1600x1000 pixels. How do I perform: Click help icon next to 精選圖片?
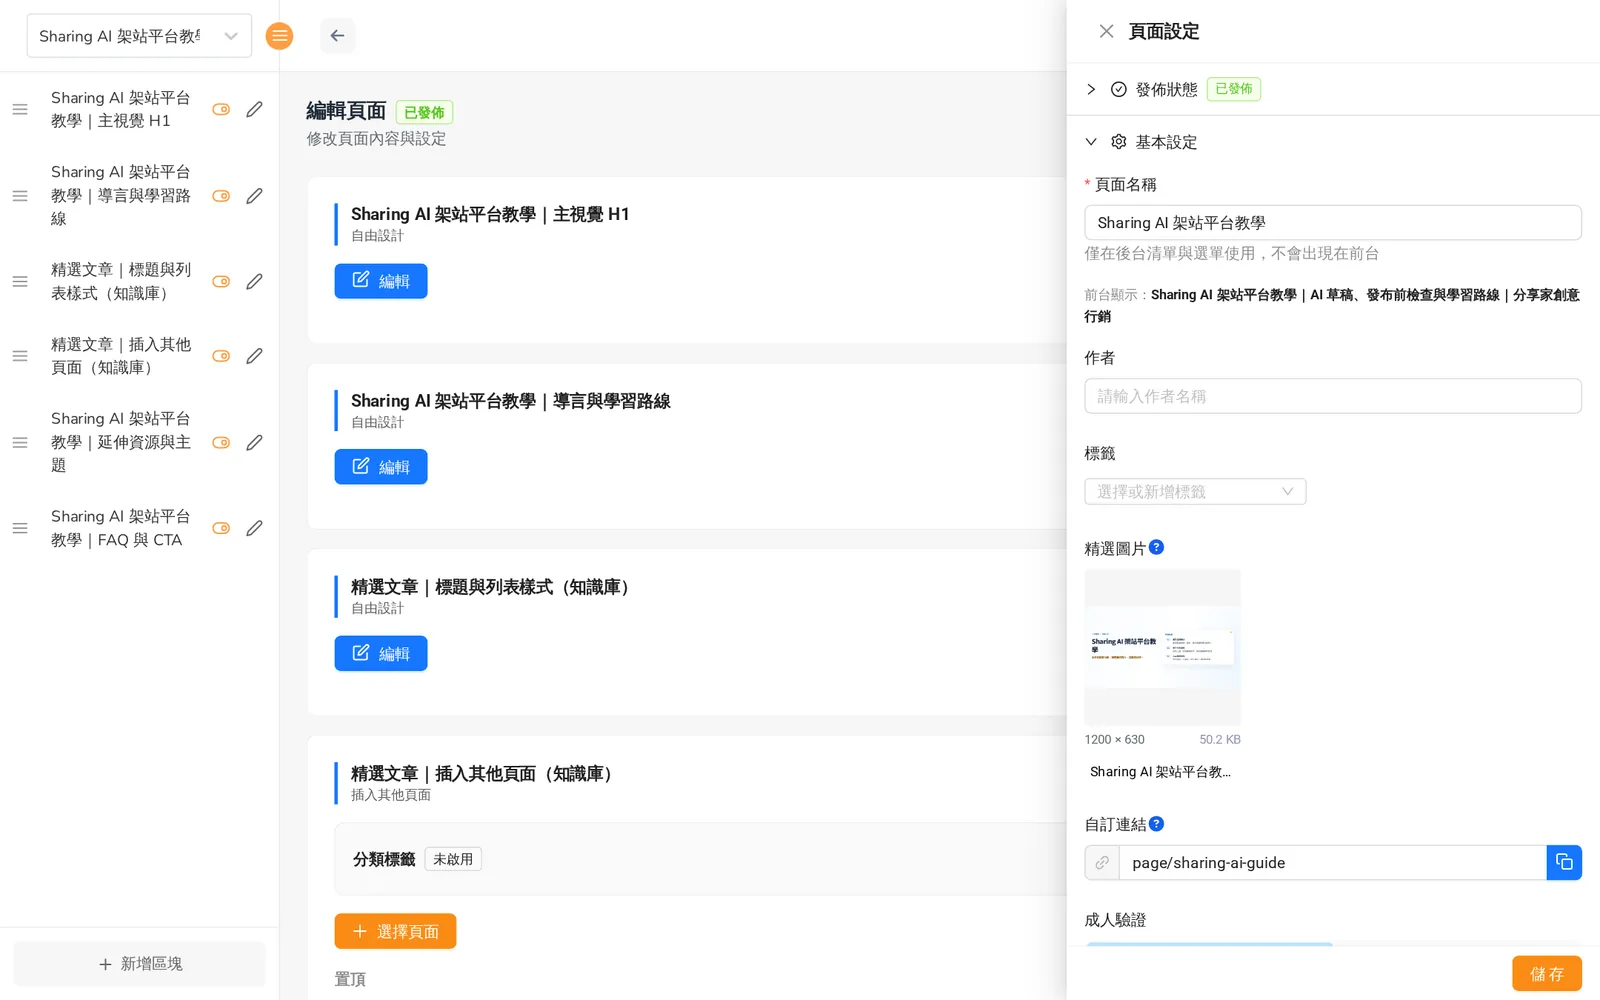pyautogui.click(x=1156, y=547)
